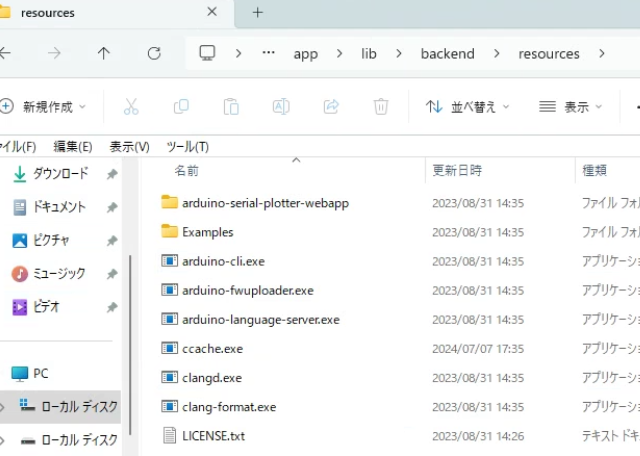Navigate forward with the arrow button
The height and width of the screenshot is (456, 640).
click(54, 53)
